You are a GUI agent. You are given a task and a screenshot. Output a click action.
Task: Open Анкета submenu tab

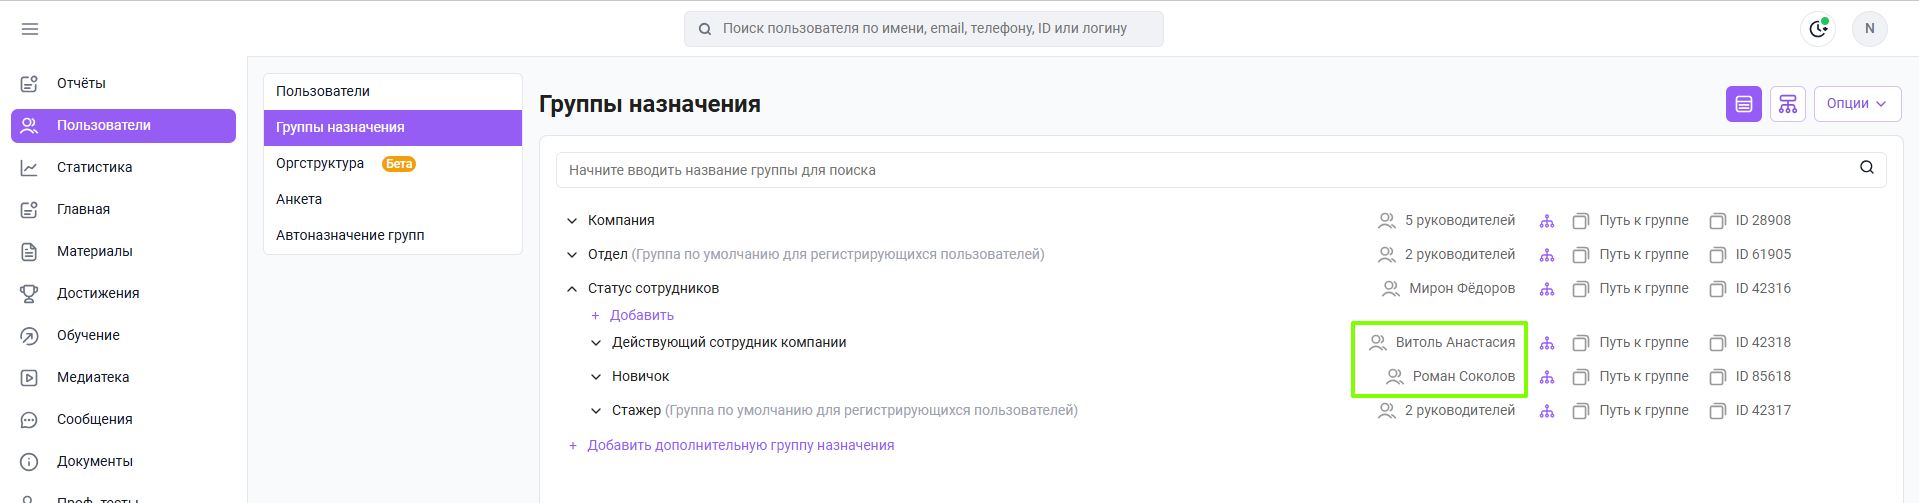tap(393, 199)
